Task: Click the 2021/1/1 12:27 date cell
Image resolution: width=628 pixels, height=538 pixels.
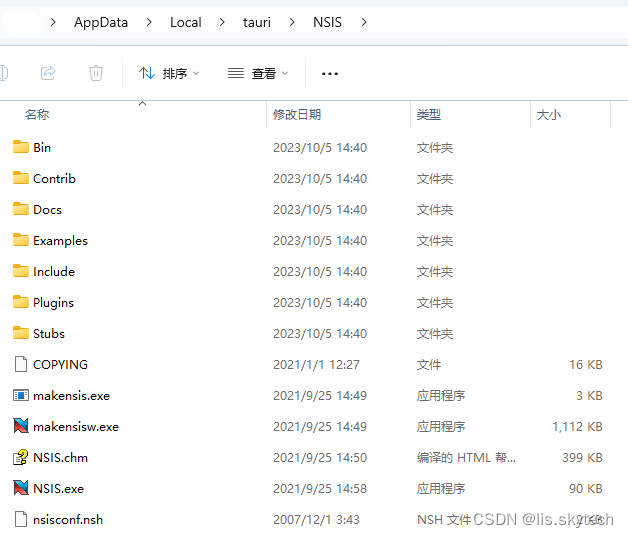Action: [316, 365]
